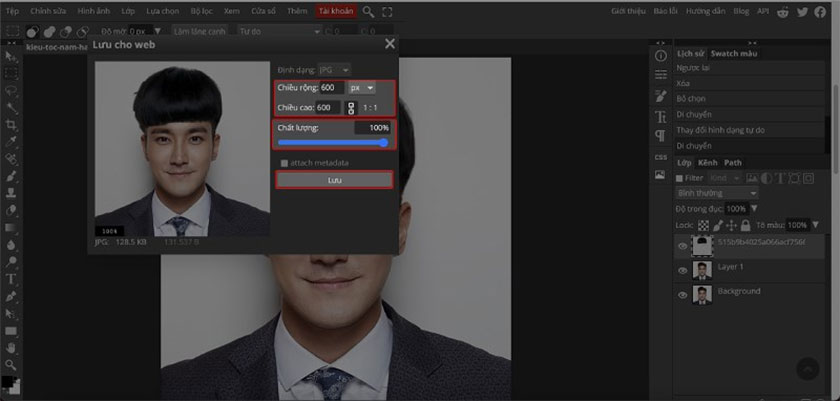Screen dimensions: 840x401
Task: Open the Properties panel icon
Action: pyautogui.click(x=661, y=74)
